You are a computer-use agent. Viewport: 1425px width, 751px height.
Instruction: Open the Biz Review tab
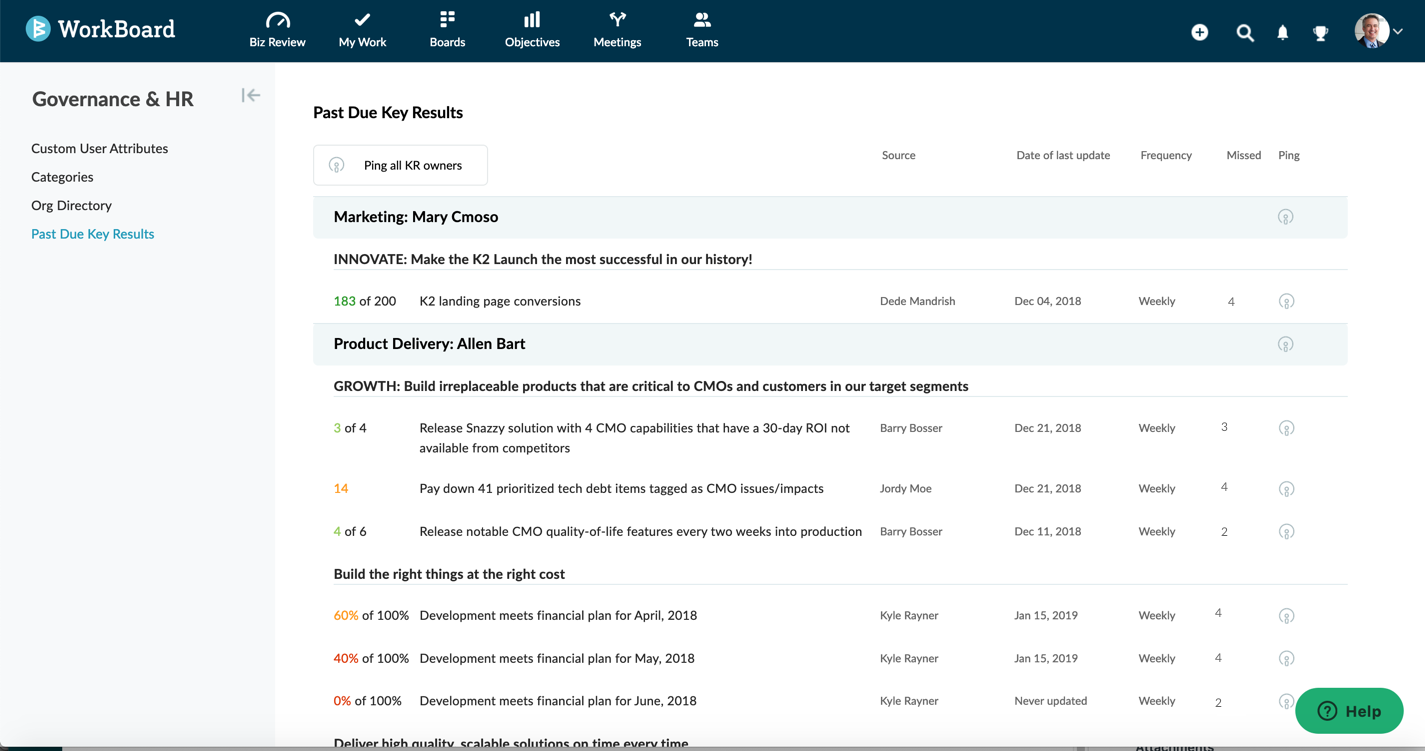pyautogui.click(x=277, y=30)
